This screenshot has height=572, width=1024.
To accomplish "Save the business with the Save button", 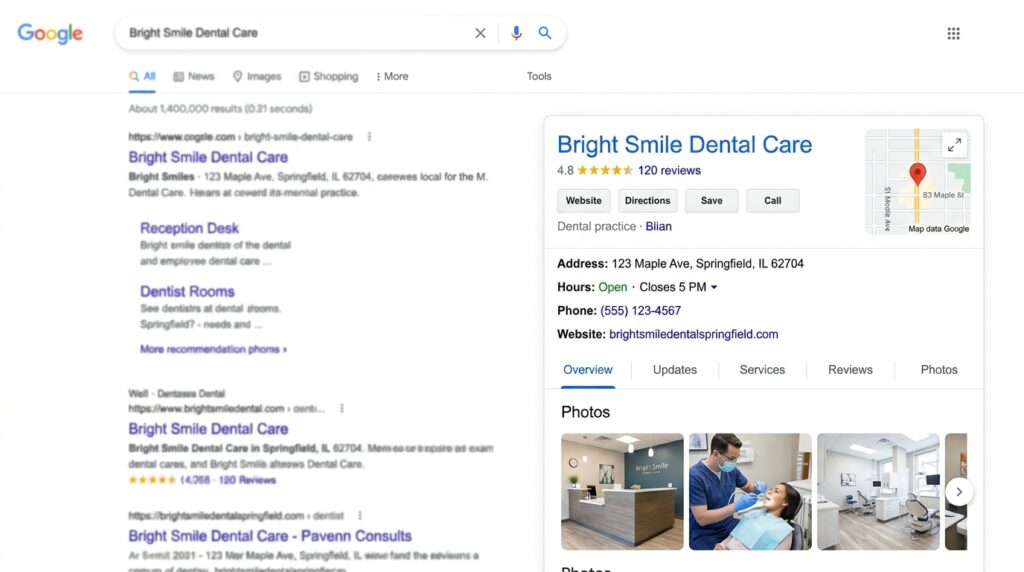I will coord(711,200).
